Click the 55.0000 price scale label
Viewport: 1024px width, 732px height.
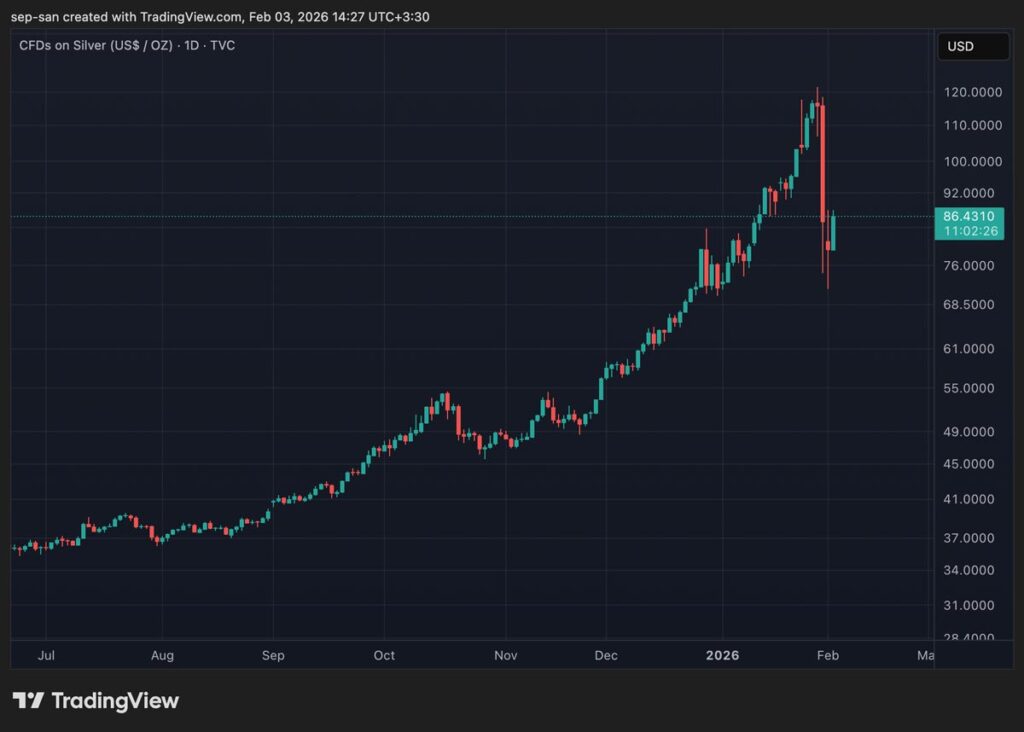[x=968, y=388]
